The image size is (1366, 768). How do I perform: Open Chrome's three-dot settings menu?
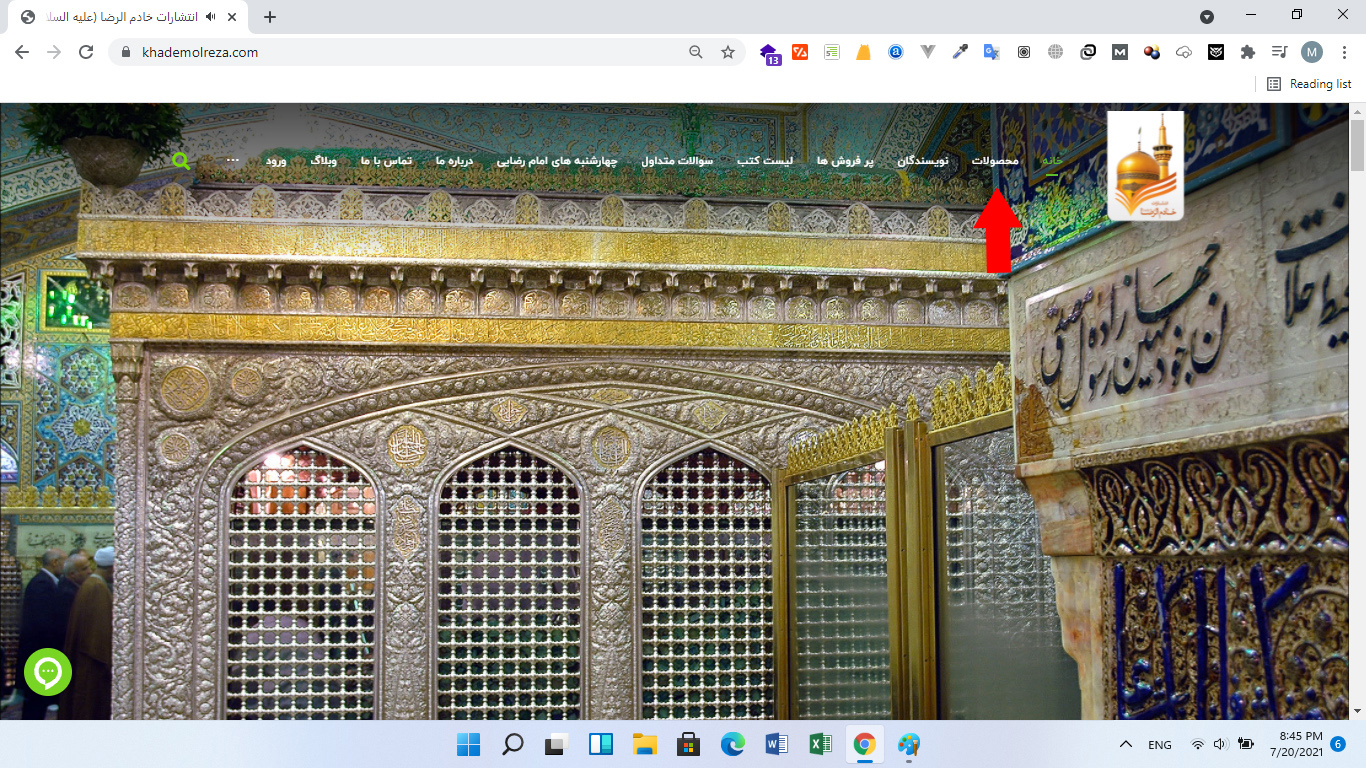pyautogui.click(x=1343, y=51)
